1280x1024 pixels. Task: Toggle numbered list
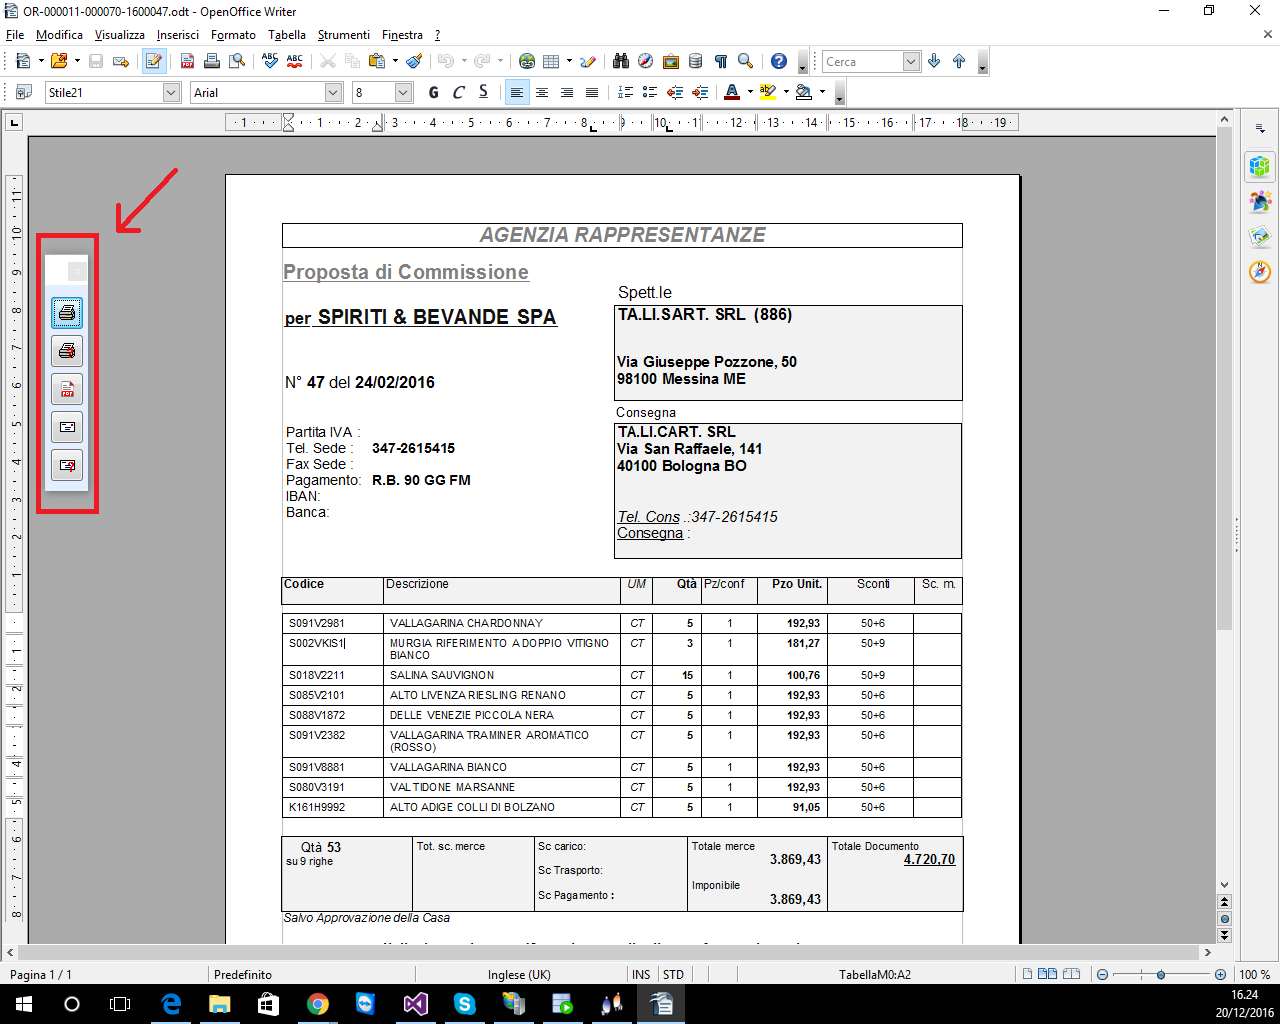tap(625, 92)
